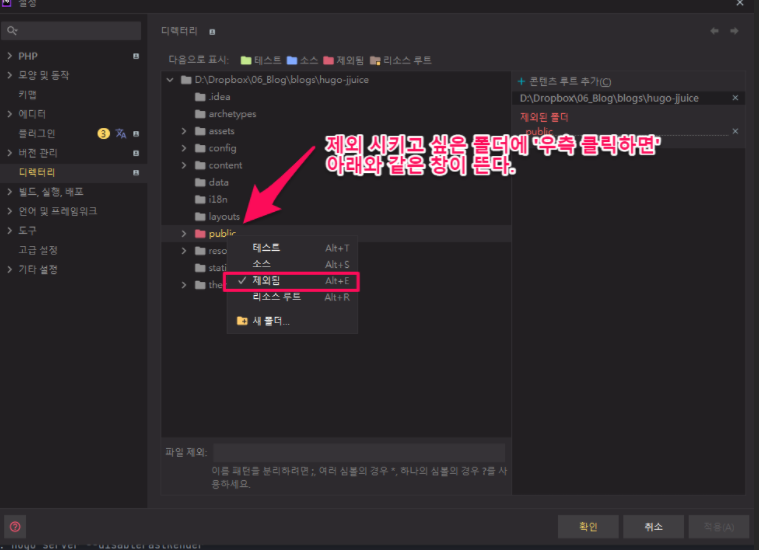The height and width of the screenshot is (550, 759).
Task: Click the plus icon for 콘텐츠 루트 추가
Action: point(521,81)
